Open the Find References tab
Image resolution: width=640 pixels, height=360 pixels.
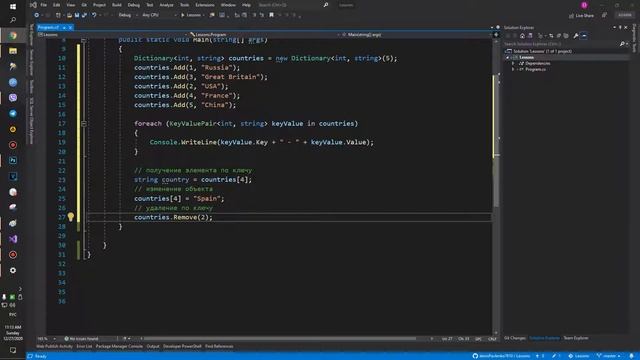tap(219, 347)
